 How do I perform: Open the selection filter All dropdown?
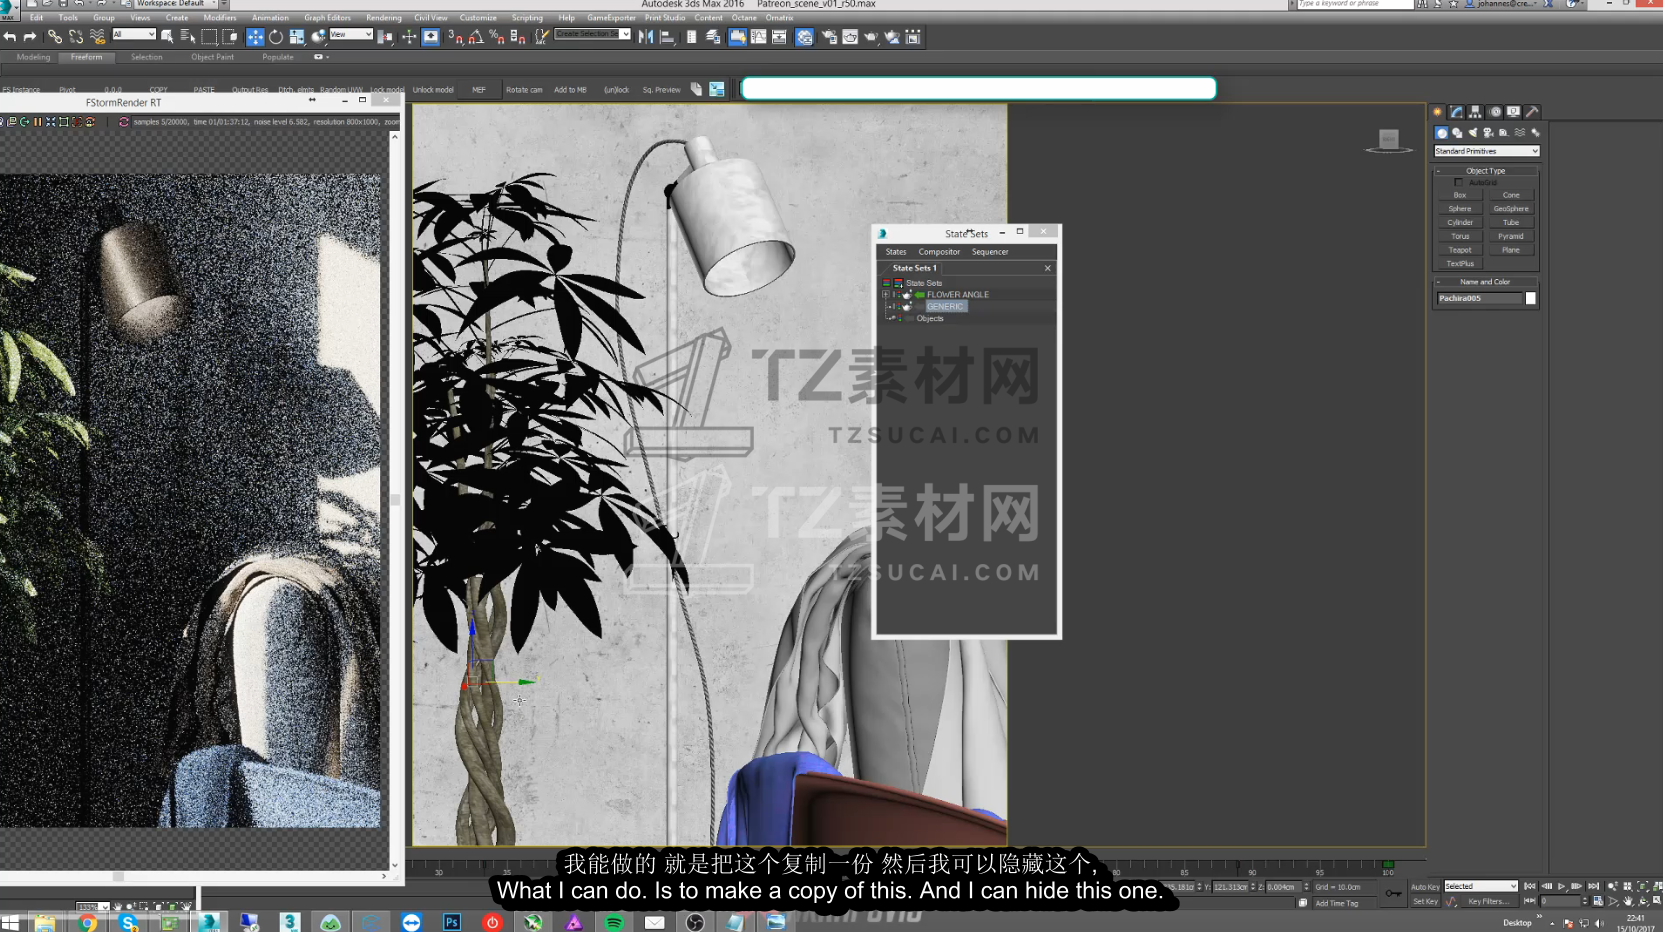click(134, 35)
